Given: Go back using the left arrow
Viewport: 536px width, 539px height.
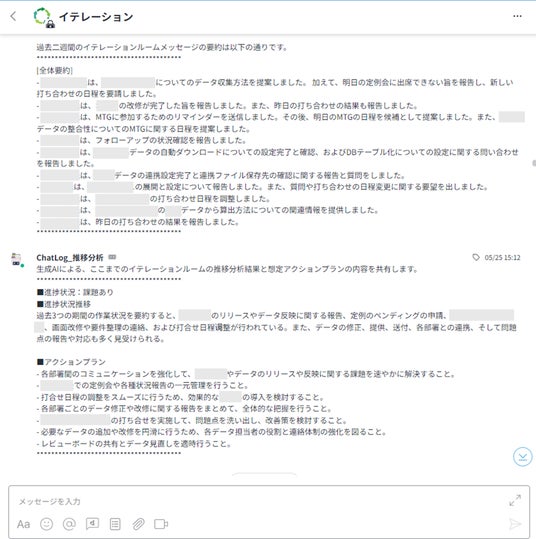Looking at the screenshot, I should [13, 16].
